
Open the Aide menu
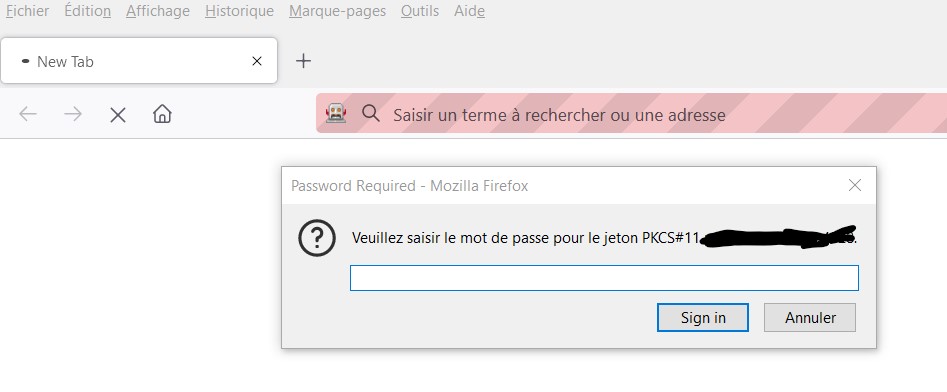pos(470,11)
